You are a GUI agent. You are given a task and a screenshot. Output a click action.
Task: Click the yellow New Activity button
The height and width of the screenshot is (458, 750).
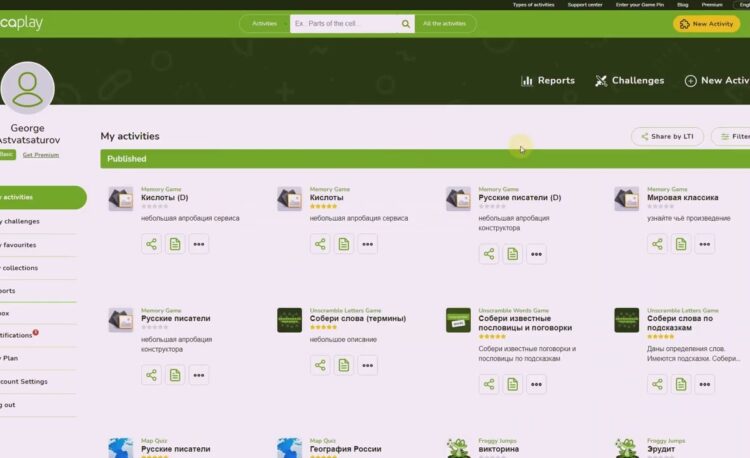[706, 24]
